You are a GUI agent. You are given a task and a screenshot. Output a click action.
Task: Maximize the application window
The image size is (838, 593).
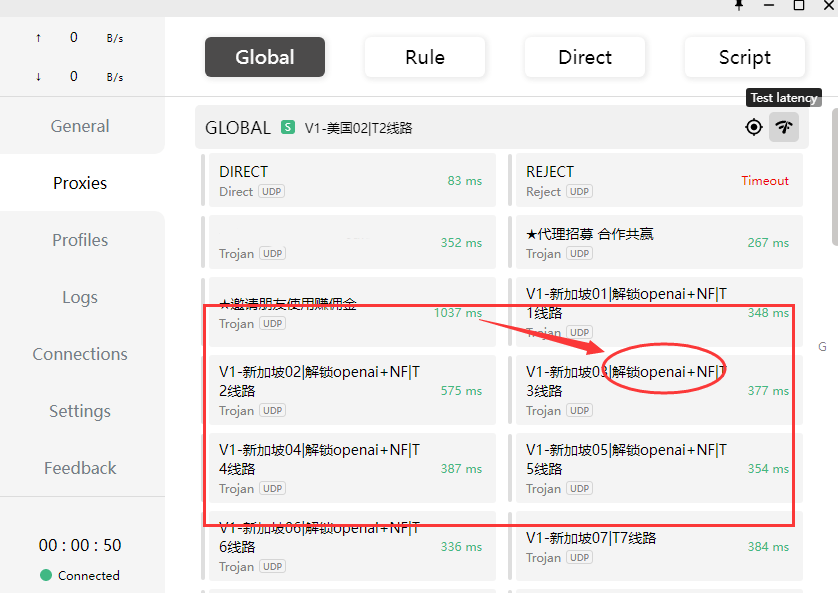[x=799, y=5]
